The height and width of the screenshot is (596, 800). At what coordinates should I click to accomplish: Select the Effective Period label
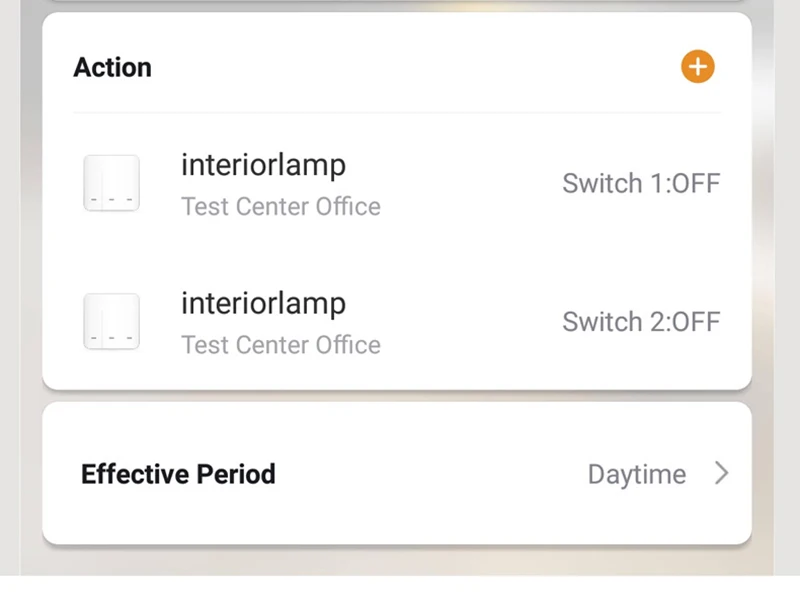178,473
